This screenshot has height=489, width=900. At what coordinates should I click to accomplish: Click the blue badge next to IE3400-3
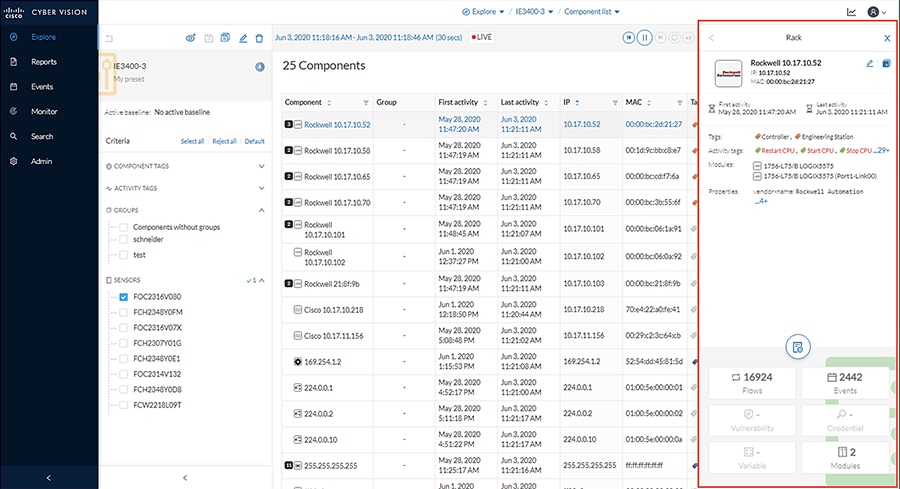pyautogui.click(x=260, y=67)
